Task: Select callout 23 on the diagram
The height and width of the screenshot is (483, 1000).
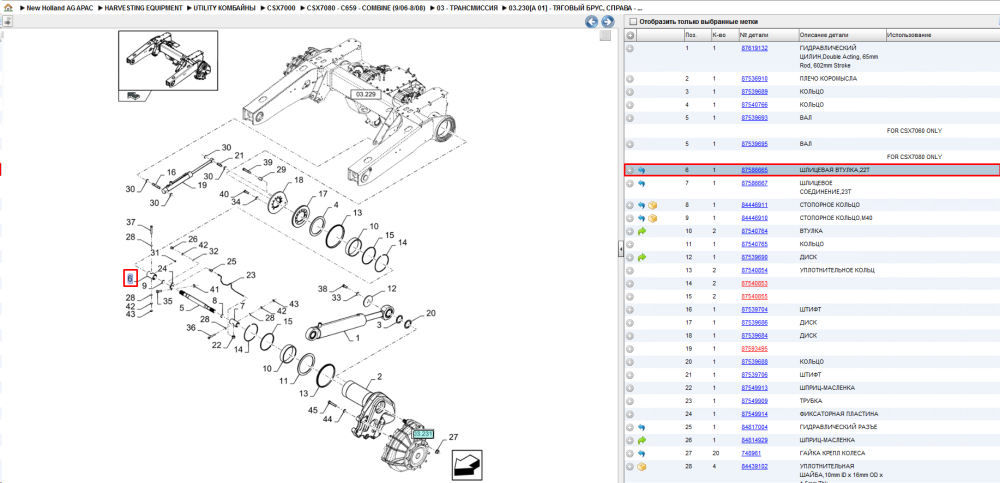Action: [x=251, y=275]
